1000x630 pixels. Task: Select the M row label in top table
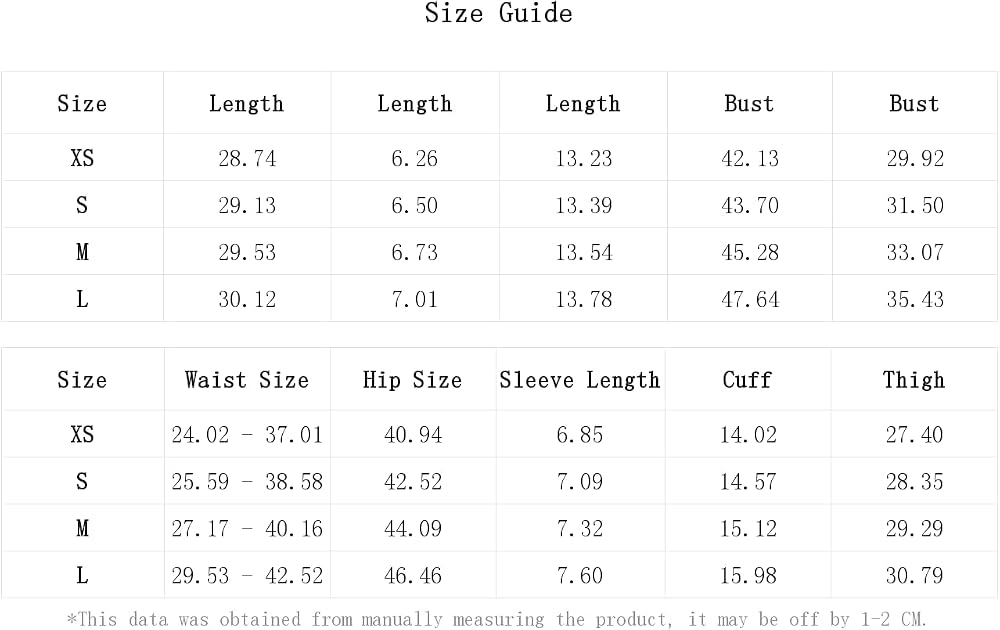[x=82, y=253]
